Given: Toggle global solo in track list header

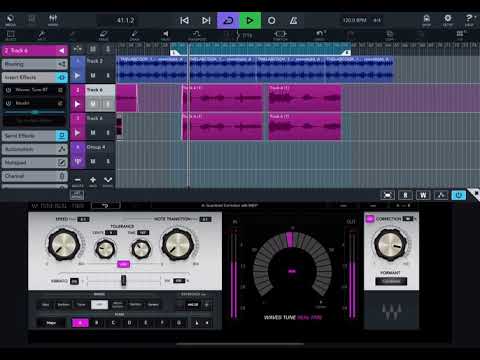Looking at the screenshot, I should point(108,49).
